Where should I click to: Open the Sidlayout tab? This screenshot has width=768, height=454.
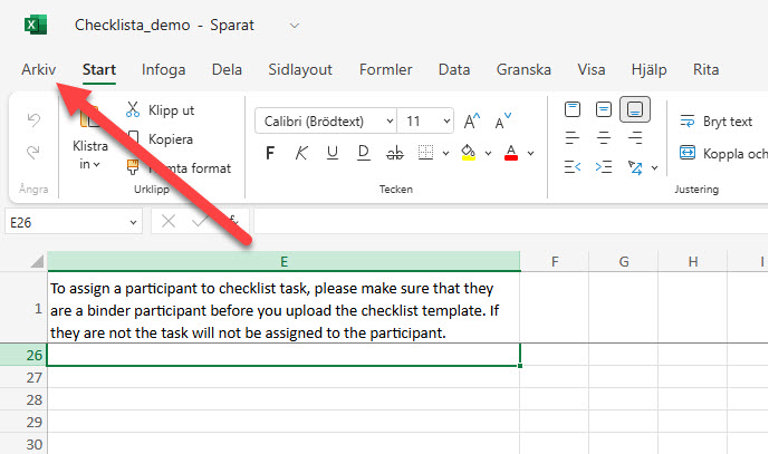click(x=300, y=70)
